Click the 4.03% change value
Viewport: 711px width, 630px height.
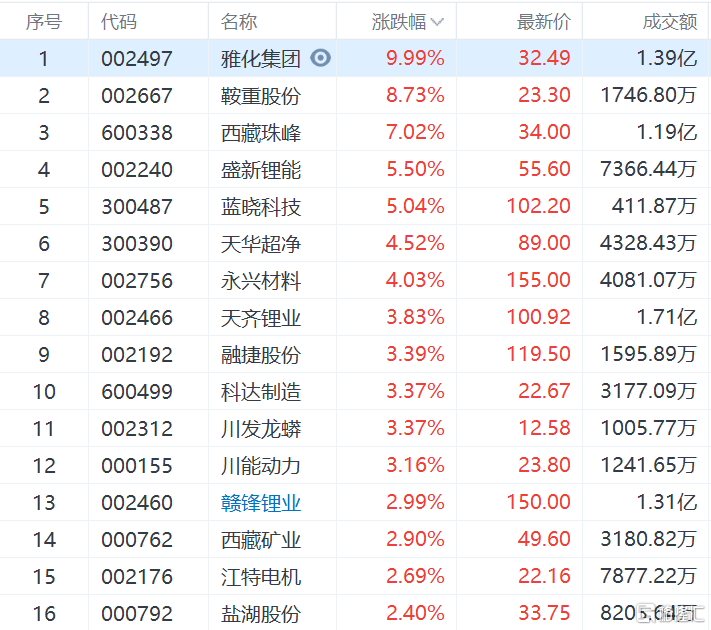pos(415,280)
